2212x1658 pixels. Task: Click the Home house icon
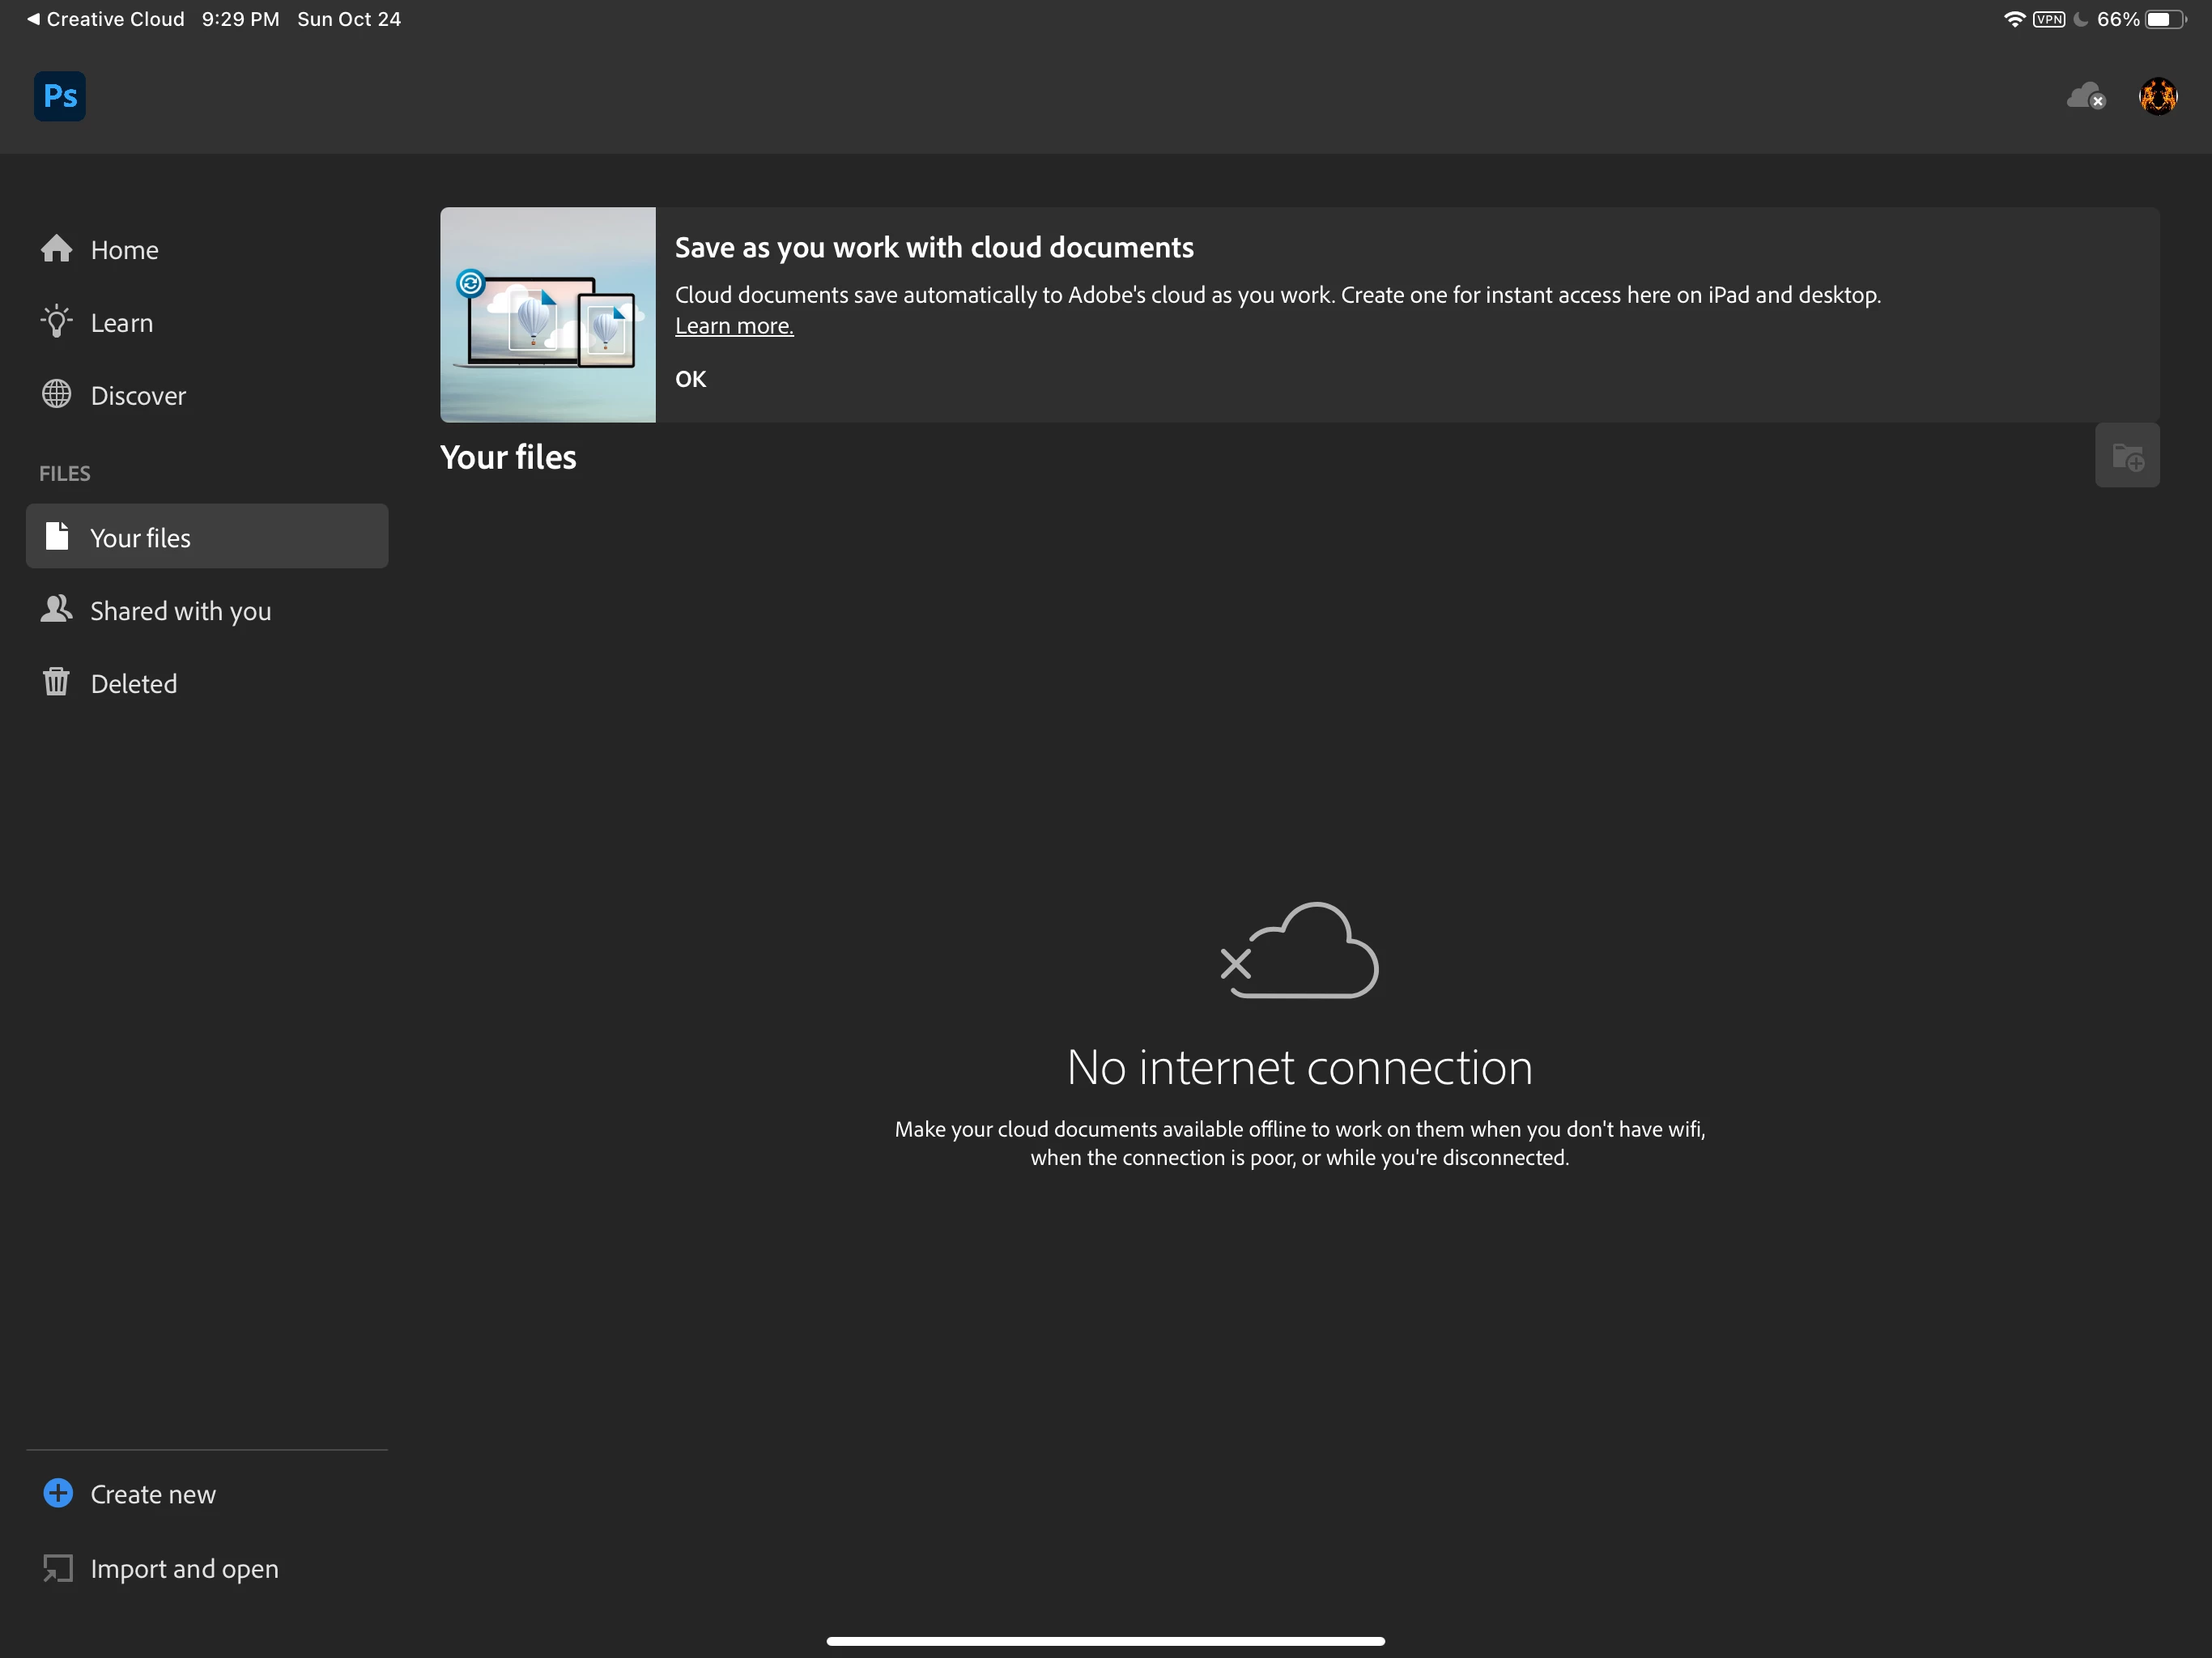click(57, 249)
